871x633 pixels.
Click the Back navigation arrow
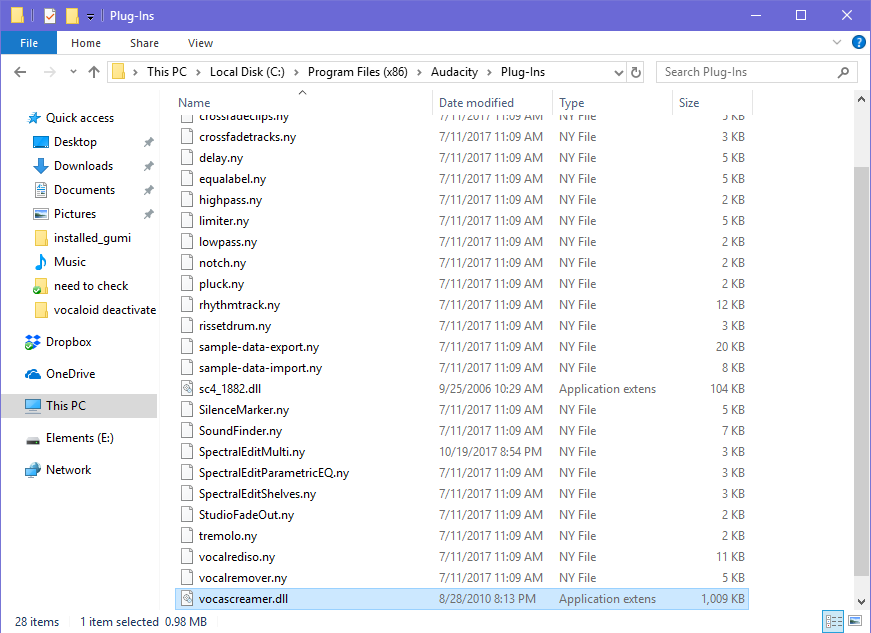pos(20,72)
